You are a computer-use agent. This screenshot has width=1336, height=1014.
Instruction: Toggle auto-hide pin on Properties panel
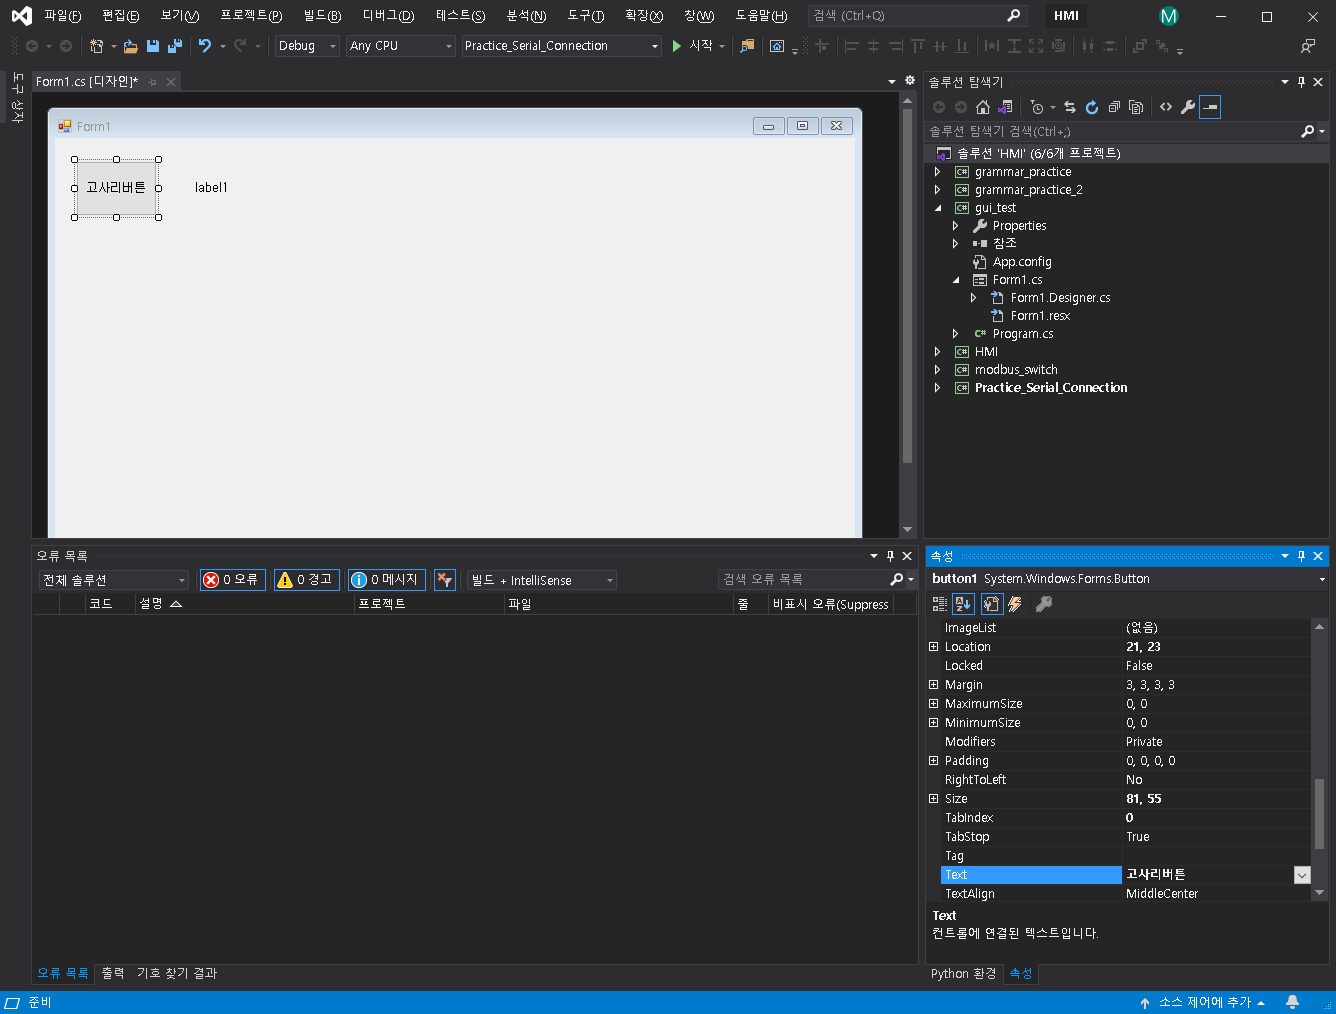(x=1301, y=556)
